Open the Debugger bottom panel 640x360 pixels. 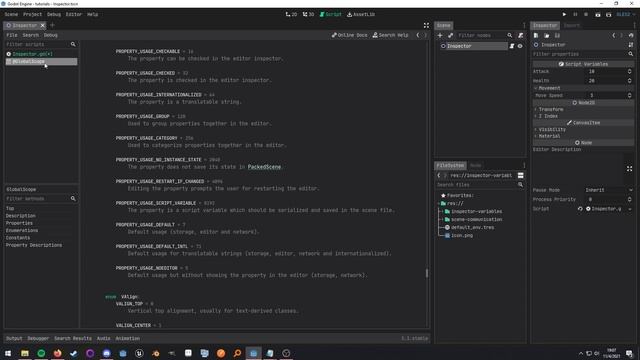click(x=38, y=338)
